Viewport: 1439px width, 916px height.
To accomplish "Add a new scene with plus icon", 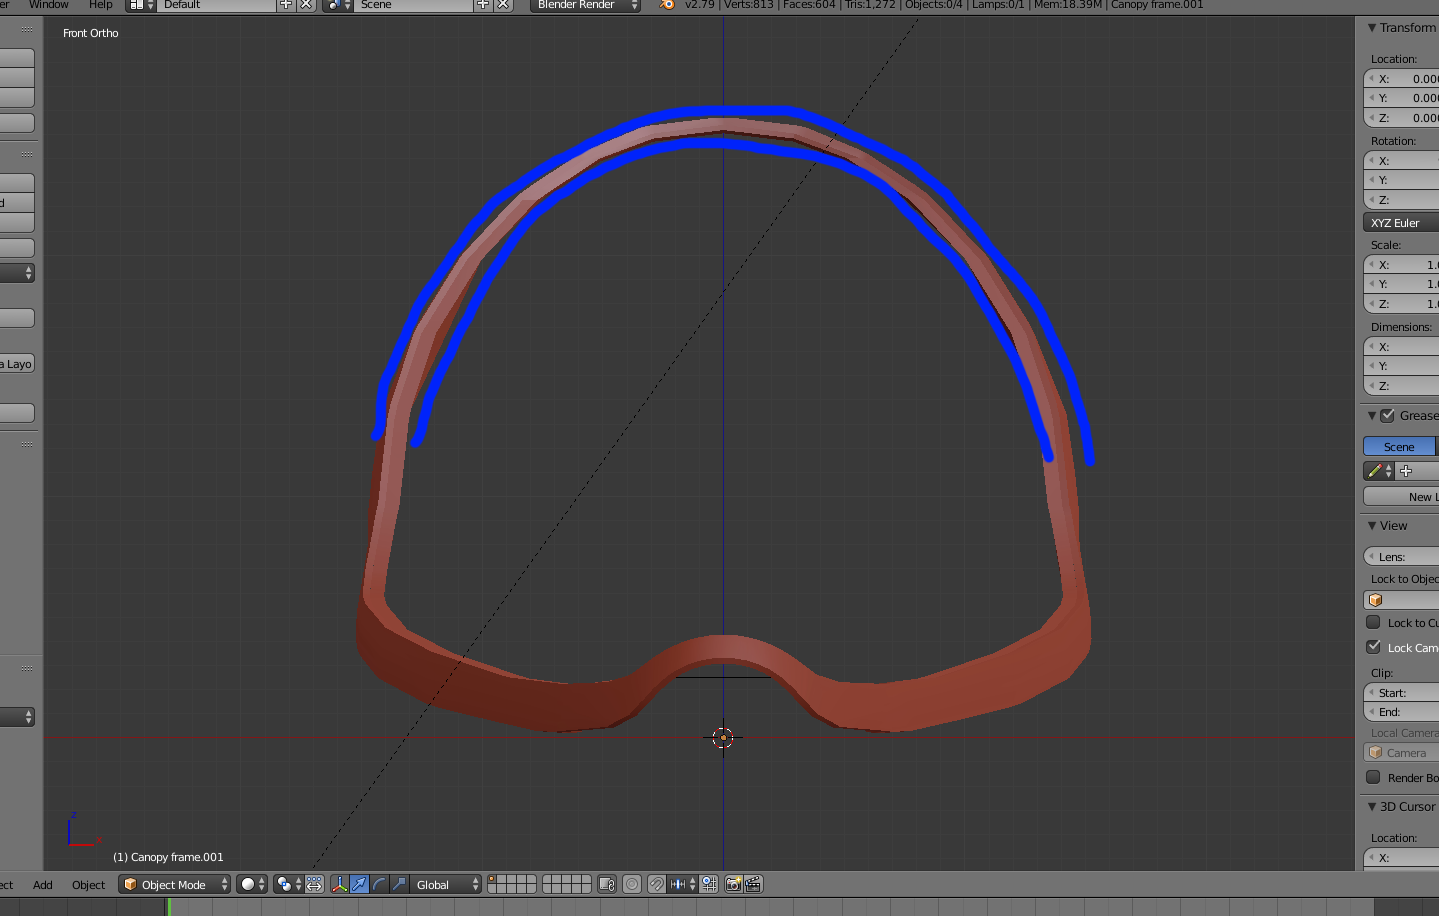I will click(x=483, y=5).
